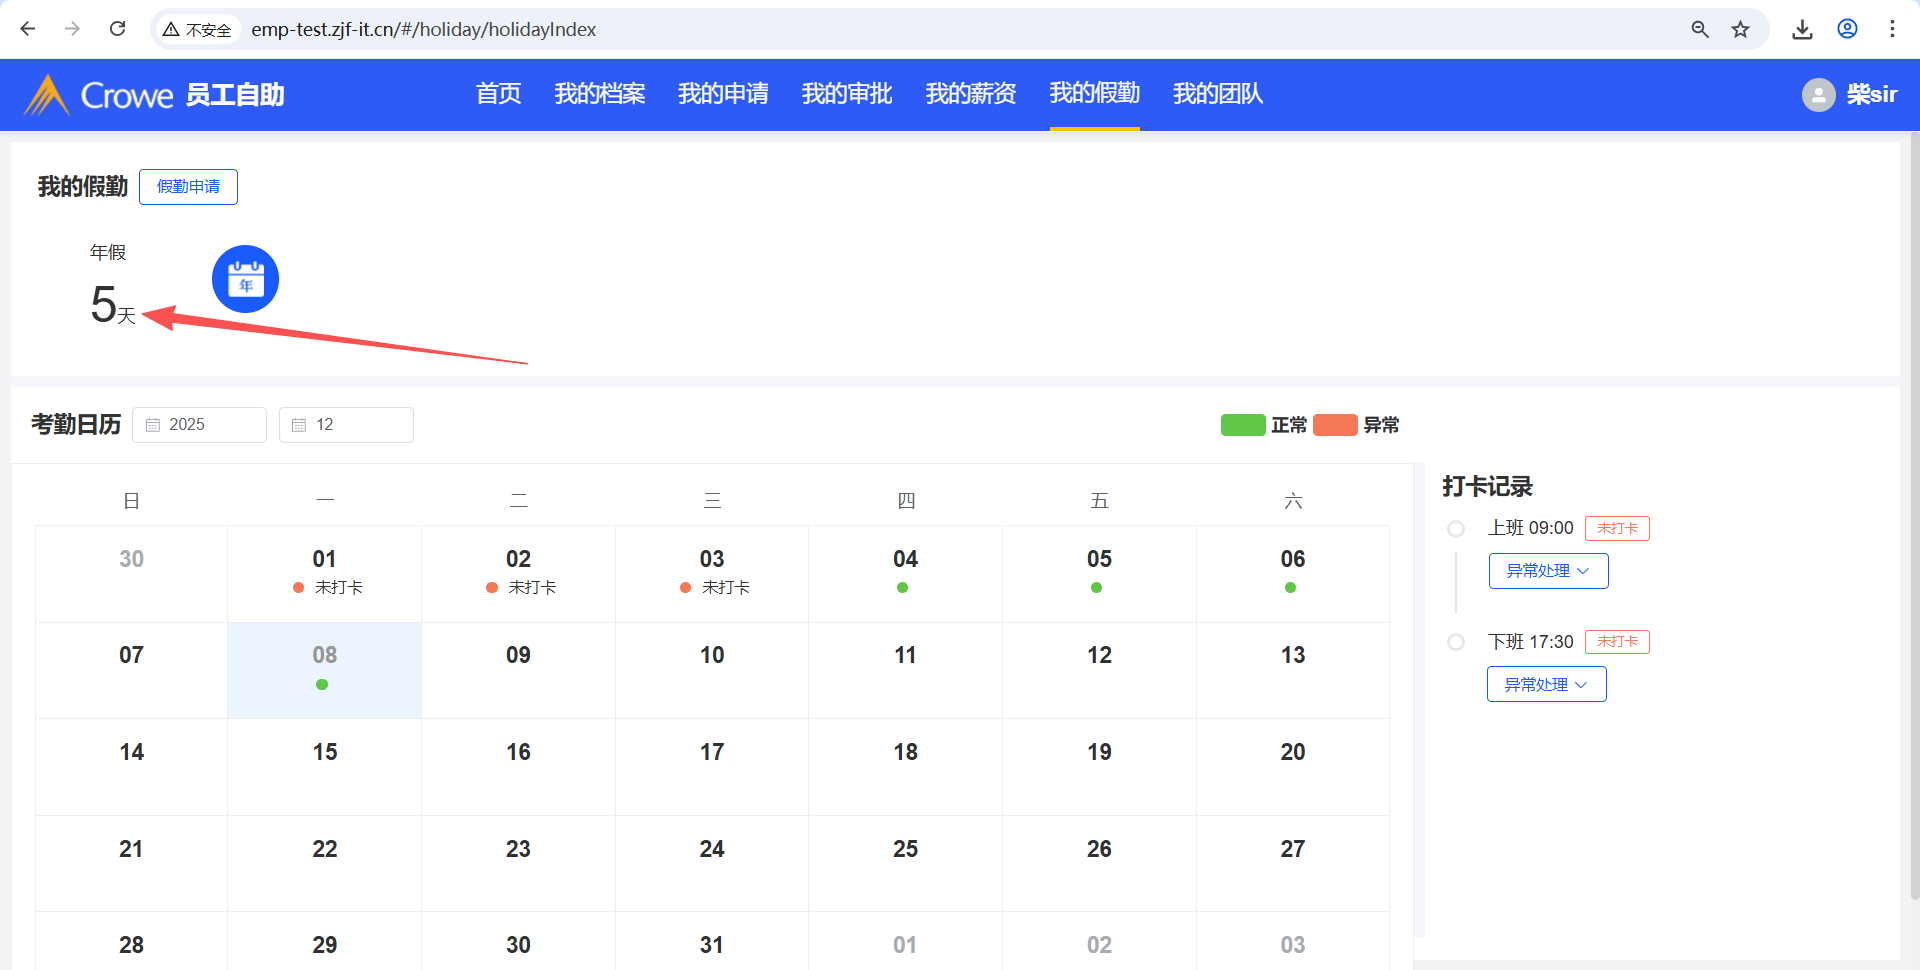The image size is (1920, 970).
Task: Expand 异常处理 dropdown under 下班 17:30
Action: tap(1546, 685)
